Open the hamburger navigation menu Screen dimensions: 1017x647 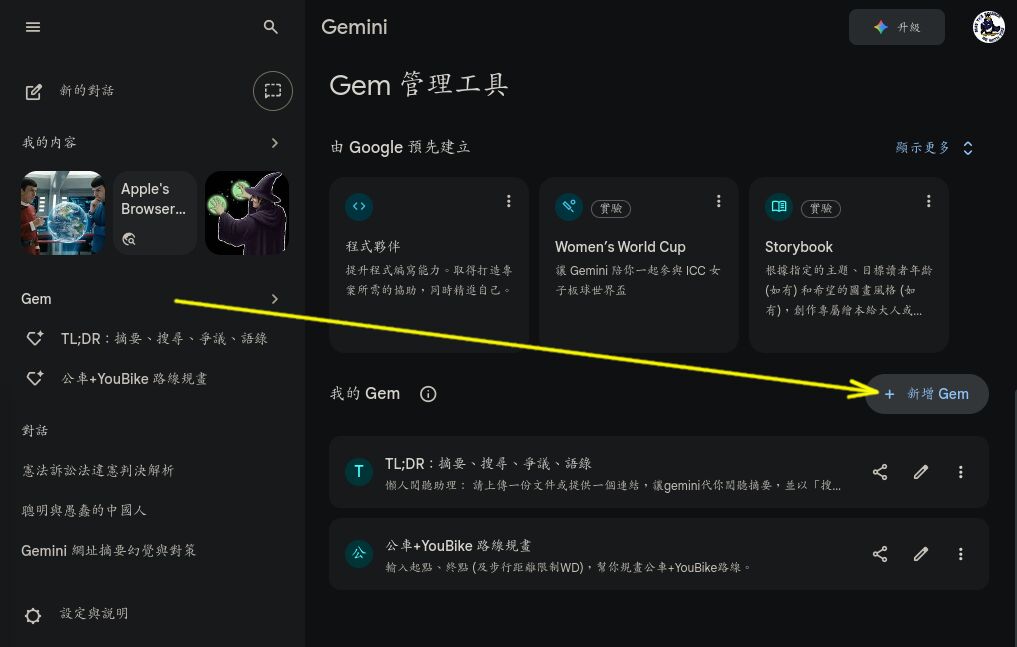(x=33, y=27)
